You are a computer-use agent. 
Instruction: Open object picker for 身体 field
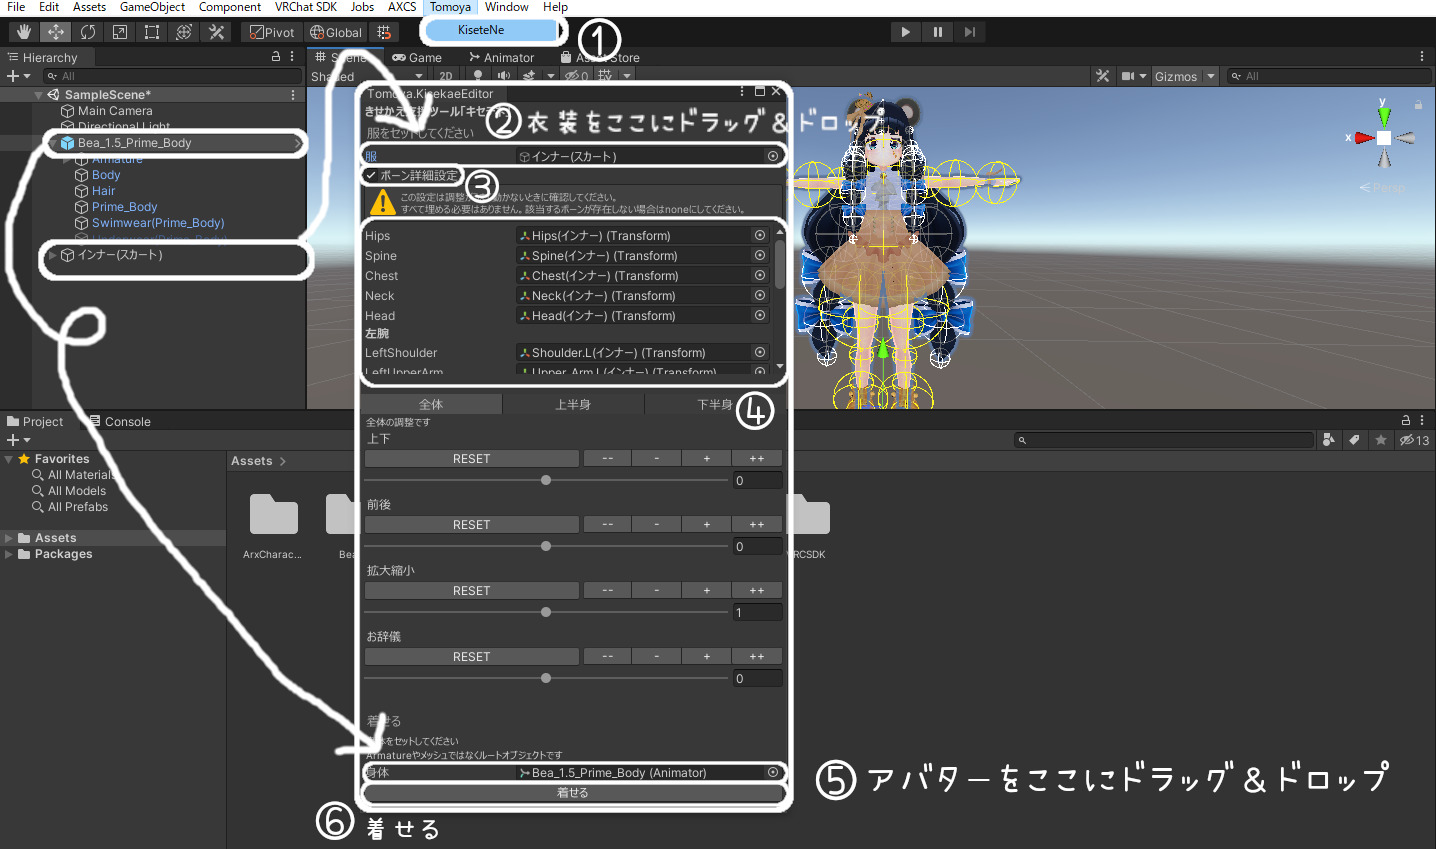coord(773,772)
